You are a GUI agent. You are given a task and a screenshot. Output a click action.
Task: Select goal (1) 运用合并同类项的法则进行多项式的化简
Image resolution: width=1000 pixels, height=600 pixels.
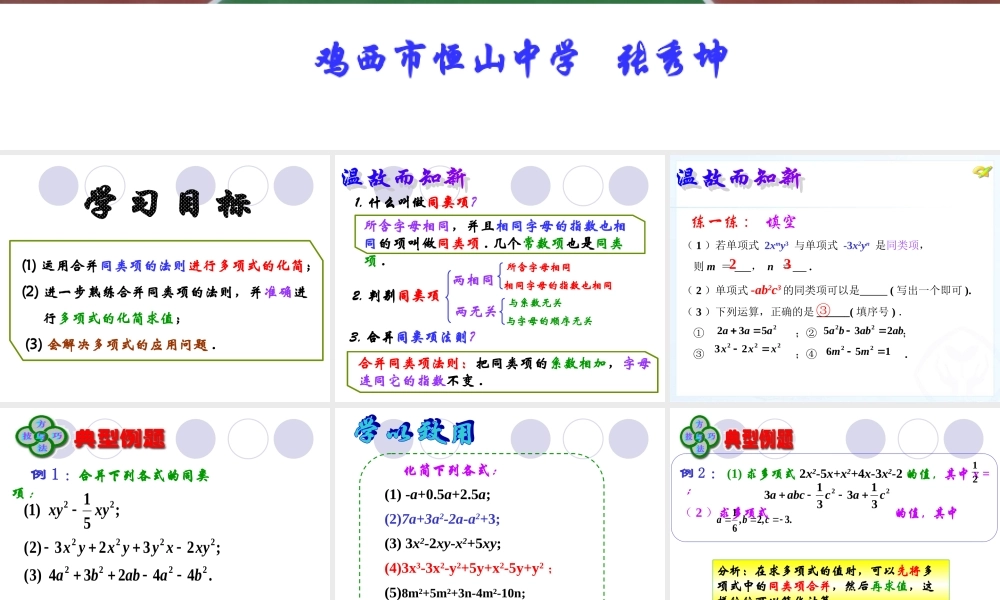(167, 265)
